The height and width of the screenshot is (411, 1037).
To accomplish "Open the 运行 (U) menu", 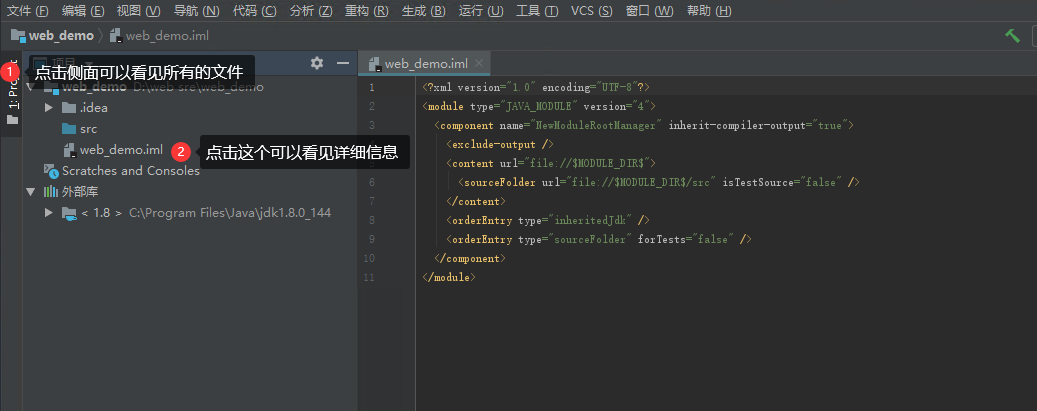I will click(481, 11).
